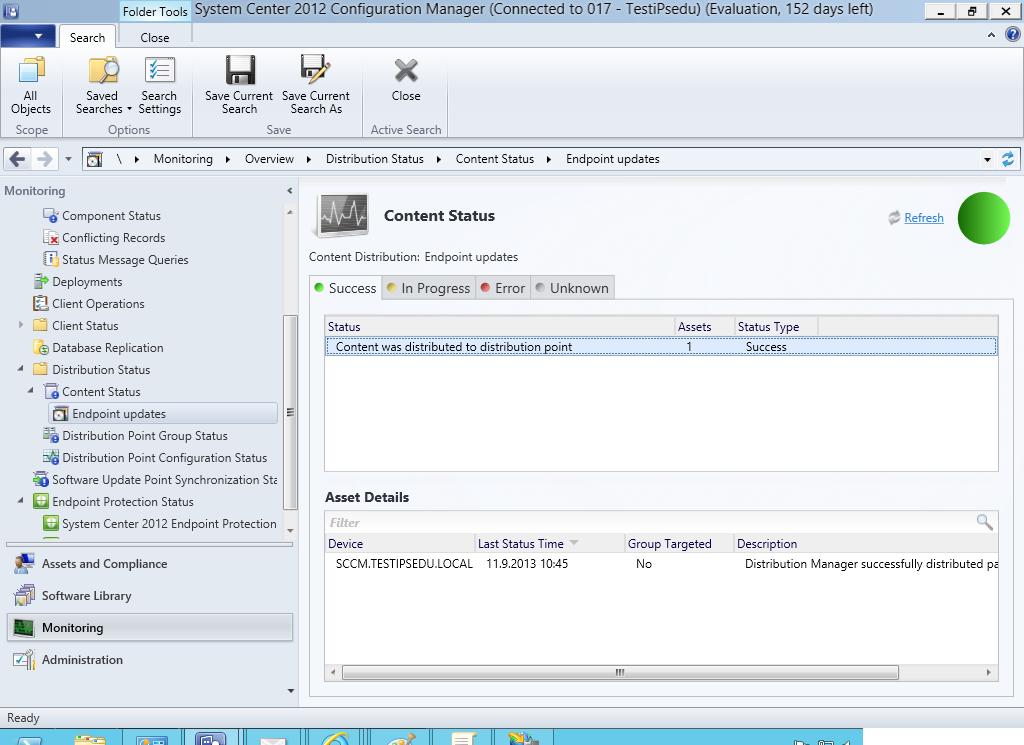Minimize the ribbon using the caret
Screen dimensions: 1024x745
pyautogui.click(x=991, y=35)
